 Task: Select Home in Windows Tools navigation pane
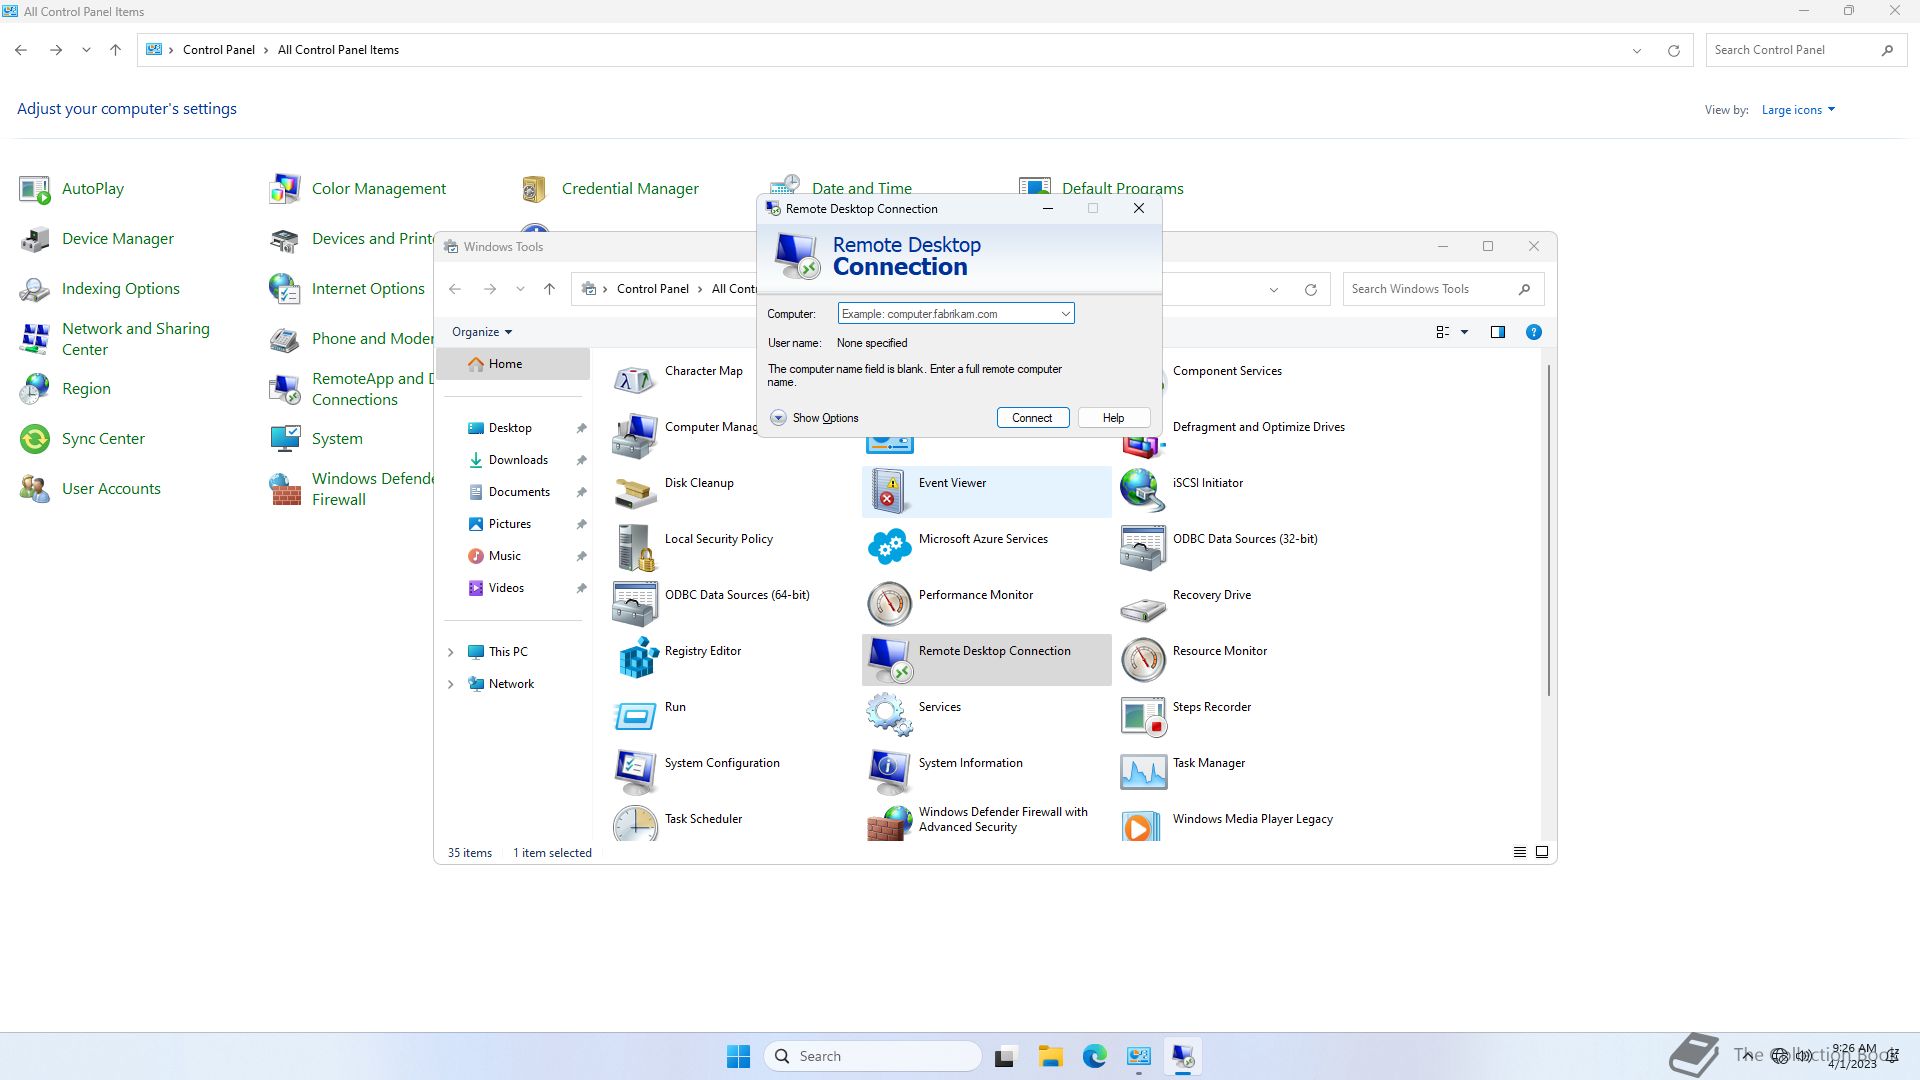click(513, 364)
